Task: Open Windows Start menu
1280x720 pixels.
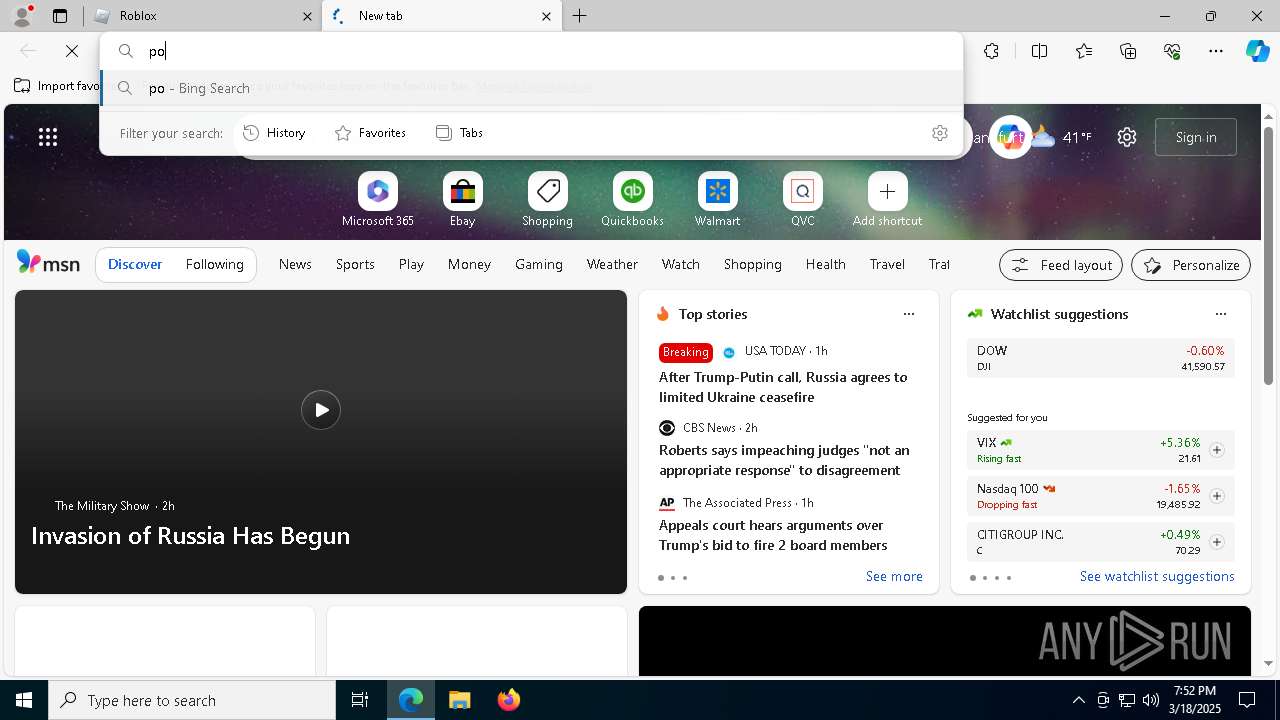Action: coord(24,700)
